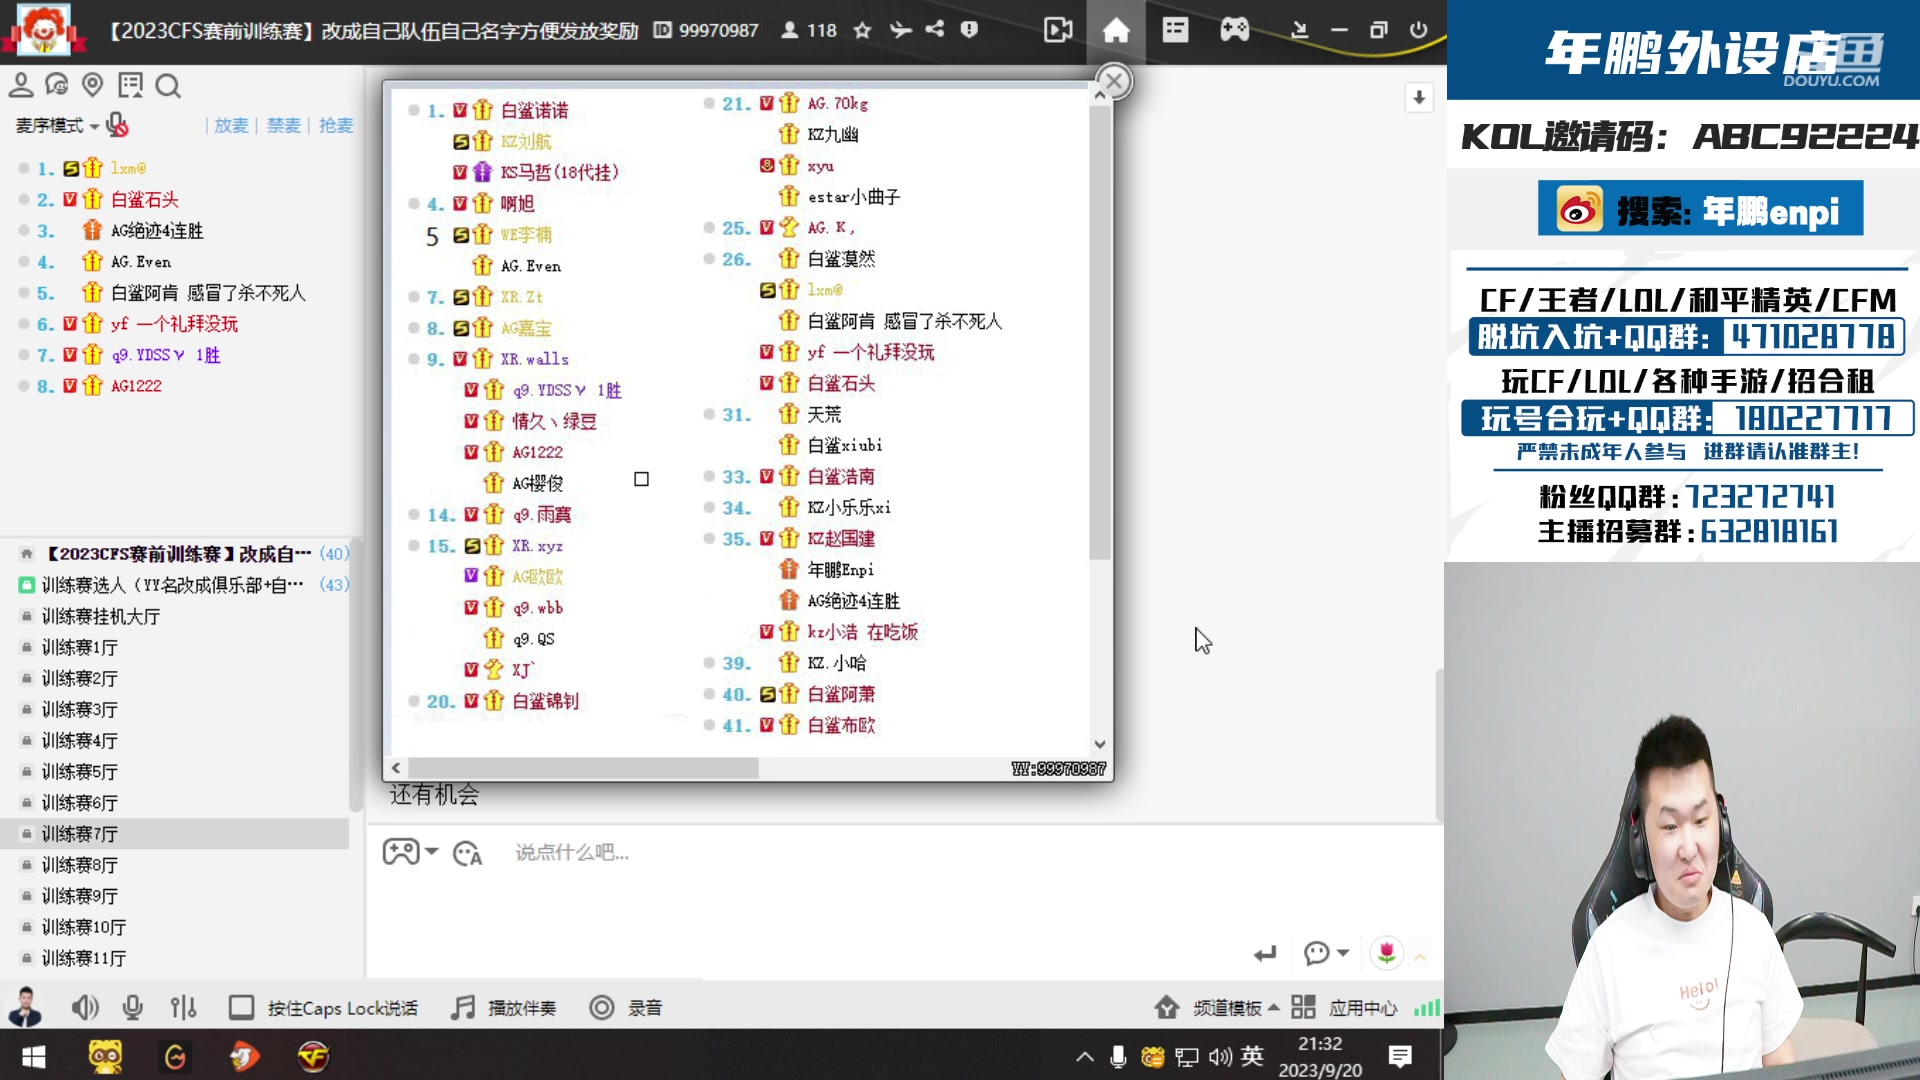The width and height of the screenshot is (1920, 1080).
Task: Click the search magnifier icon in left panel
Action: pyautogui.click(x=168, y=86)
